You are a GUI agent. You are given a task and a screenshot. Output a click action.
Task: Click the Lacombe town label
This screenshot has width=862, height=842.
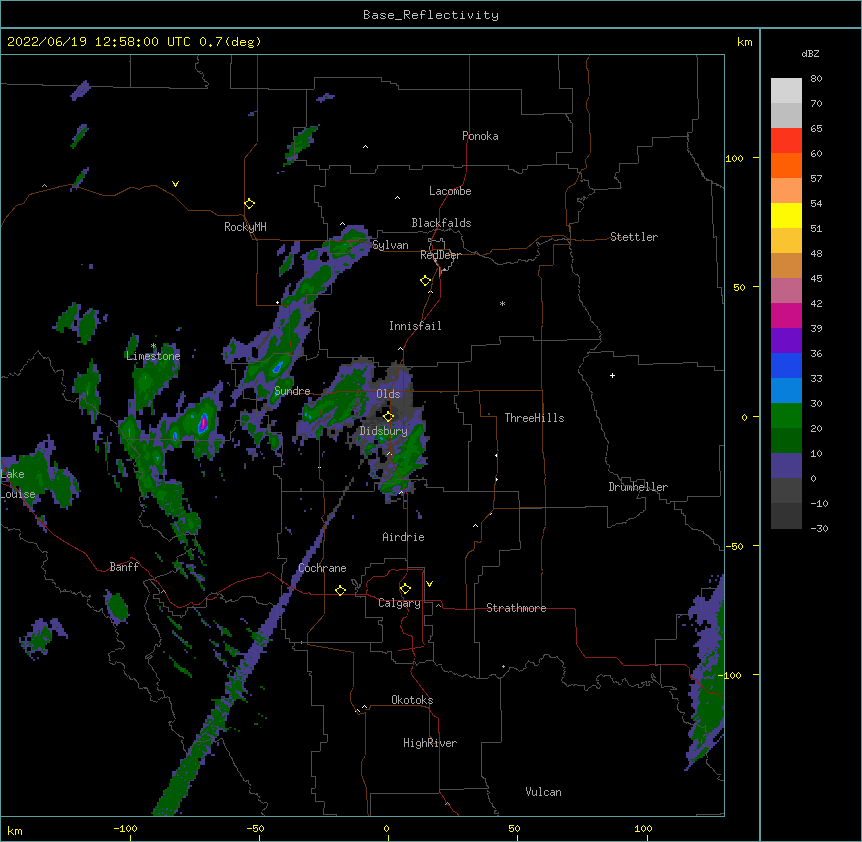(450, 191)
